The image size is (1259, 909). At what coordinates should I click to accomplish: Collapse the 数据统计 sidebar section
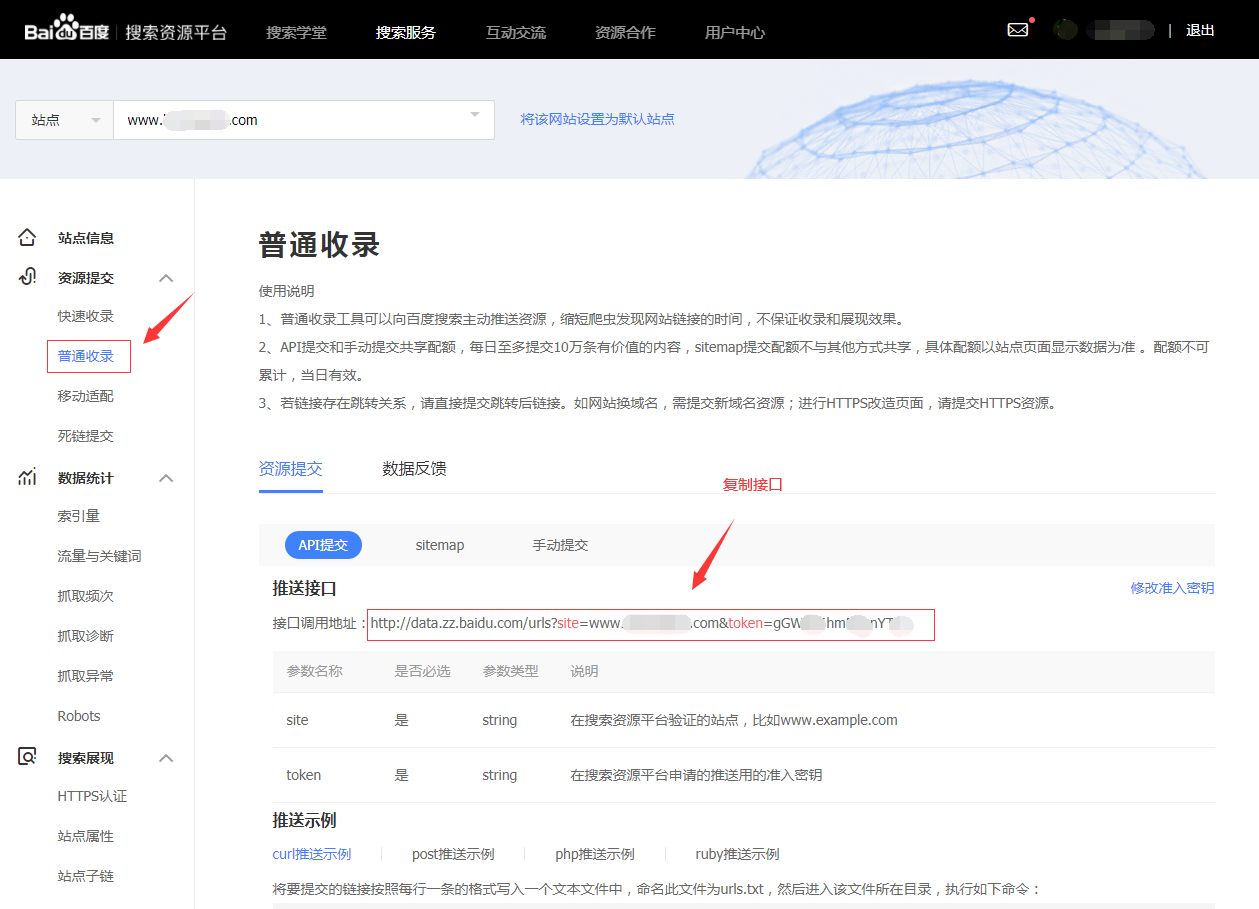click(x=166, y=477)
